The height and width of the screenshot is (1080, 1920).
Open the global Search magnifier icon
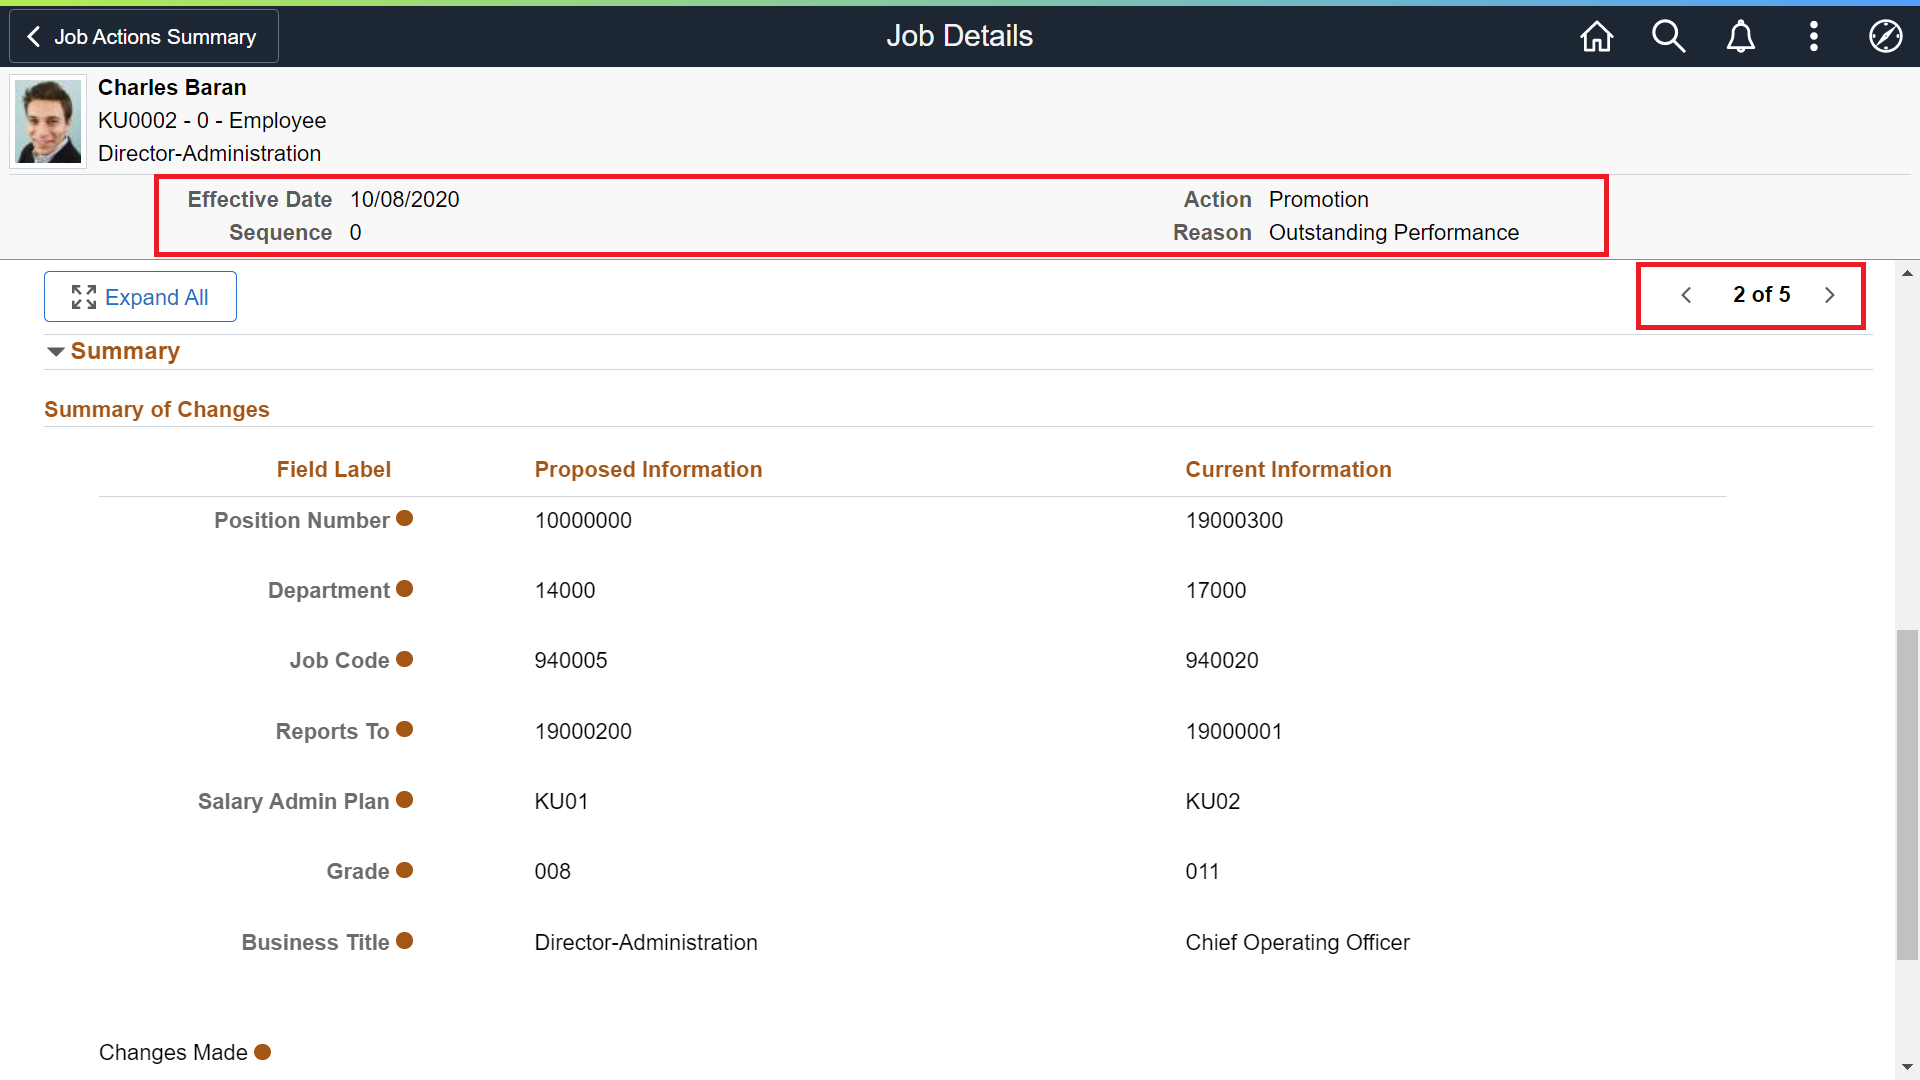click(1668, 37)
